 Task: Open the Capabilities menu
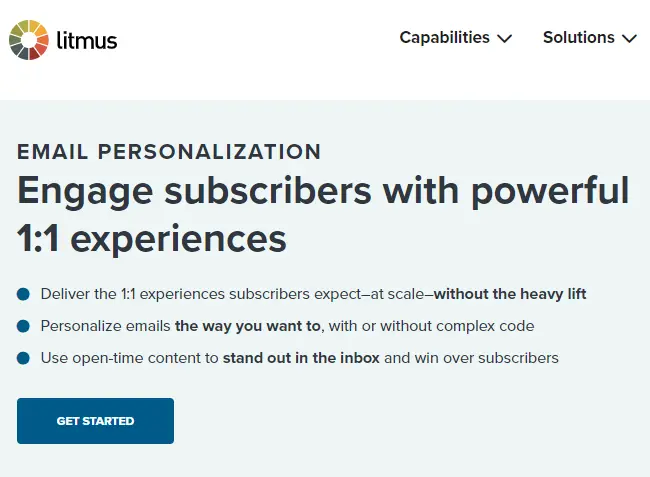[445, 38]
